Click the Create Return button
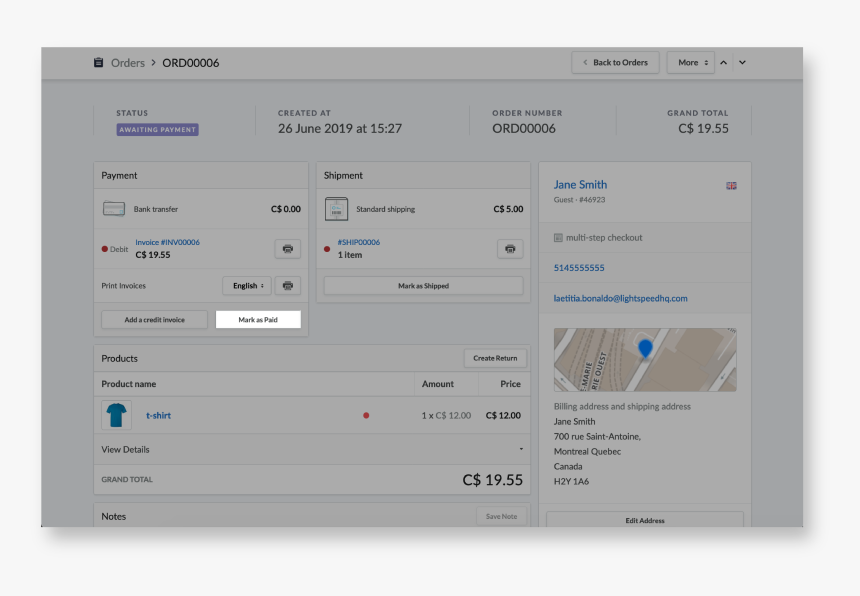Screen dimensions: 860x596 pyautogui.click(x=495, y=358)
